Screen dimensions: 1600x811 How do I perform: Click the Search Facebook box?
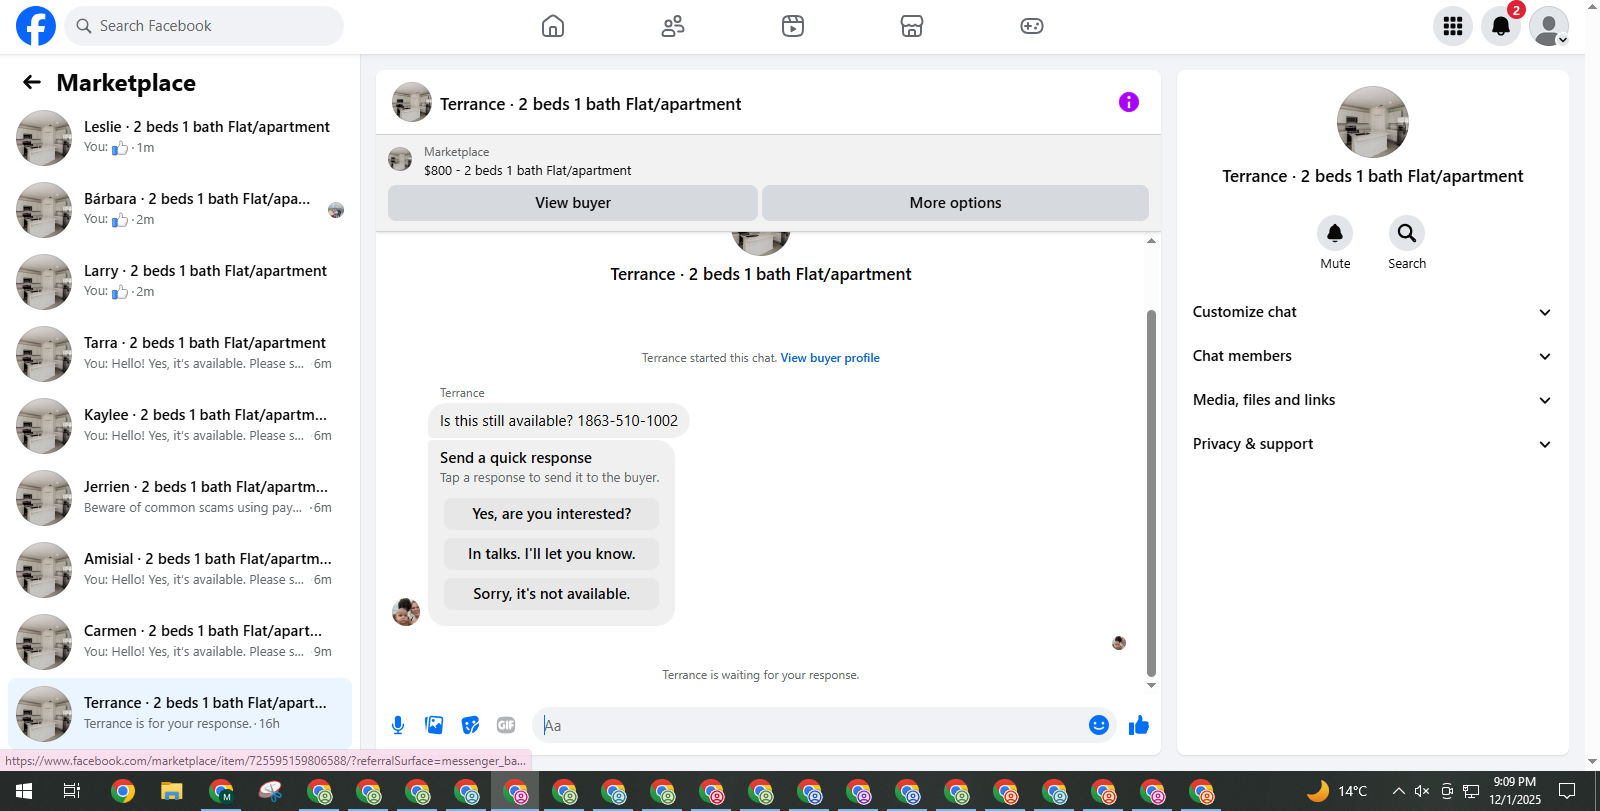point(204,26)
